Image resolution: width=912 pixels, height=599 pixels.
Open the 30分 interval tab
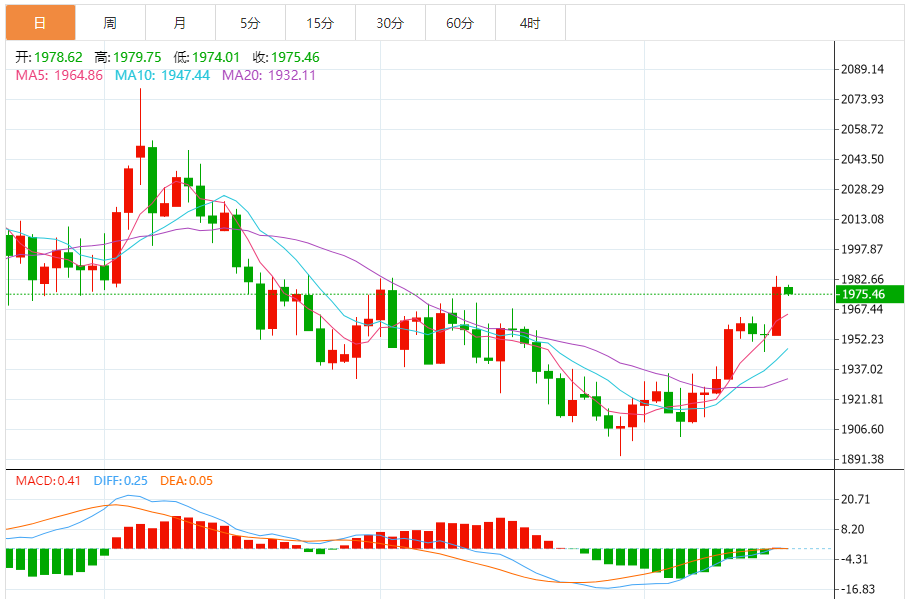[390, 23]
